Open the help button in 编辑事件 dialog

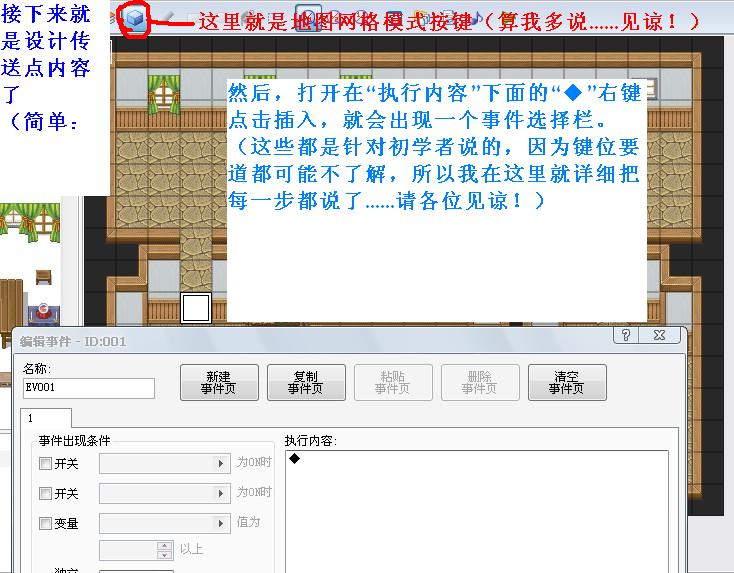click(626, 335)
